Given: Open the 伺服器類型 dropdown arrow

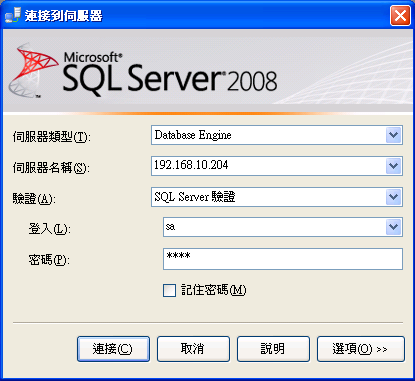Looking at the screenshot, I should [393, 135].
